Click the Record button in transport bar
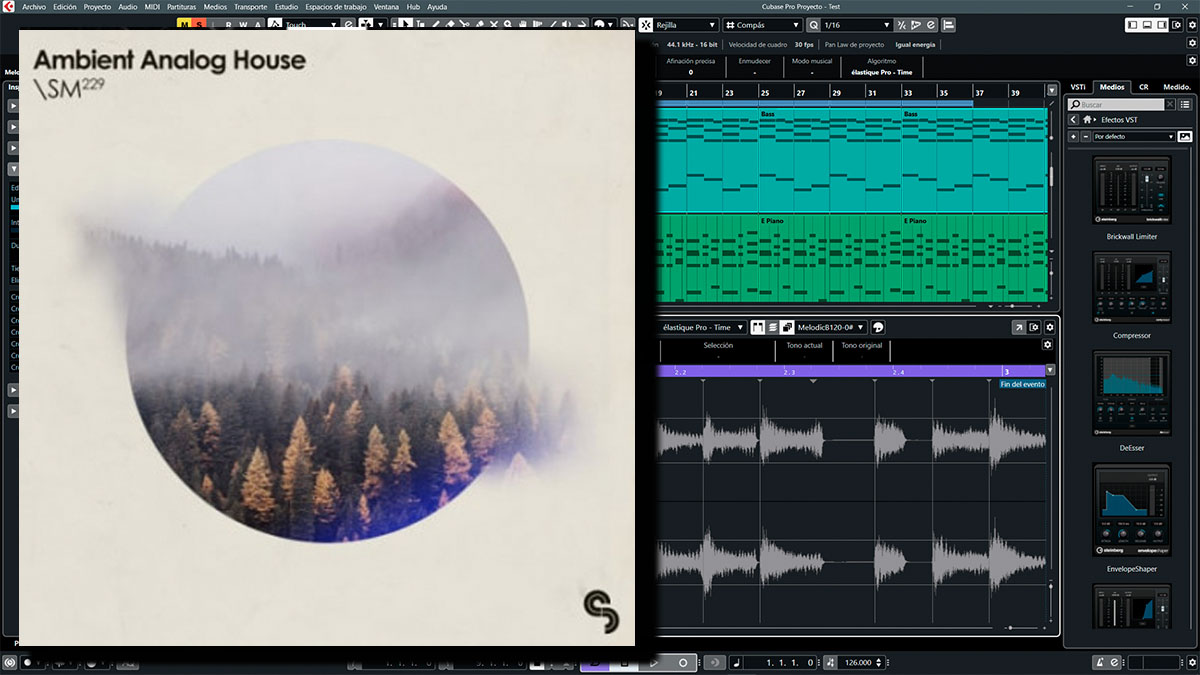The image size is (1200, 675). (x=683, y=662)
